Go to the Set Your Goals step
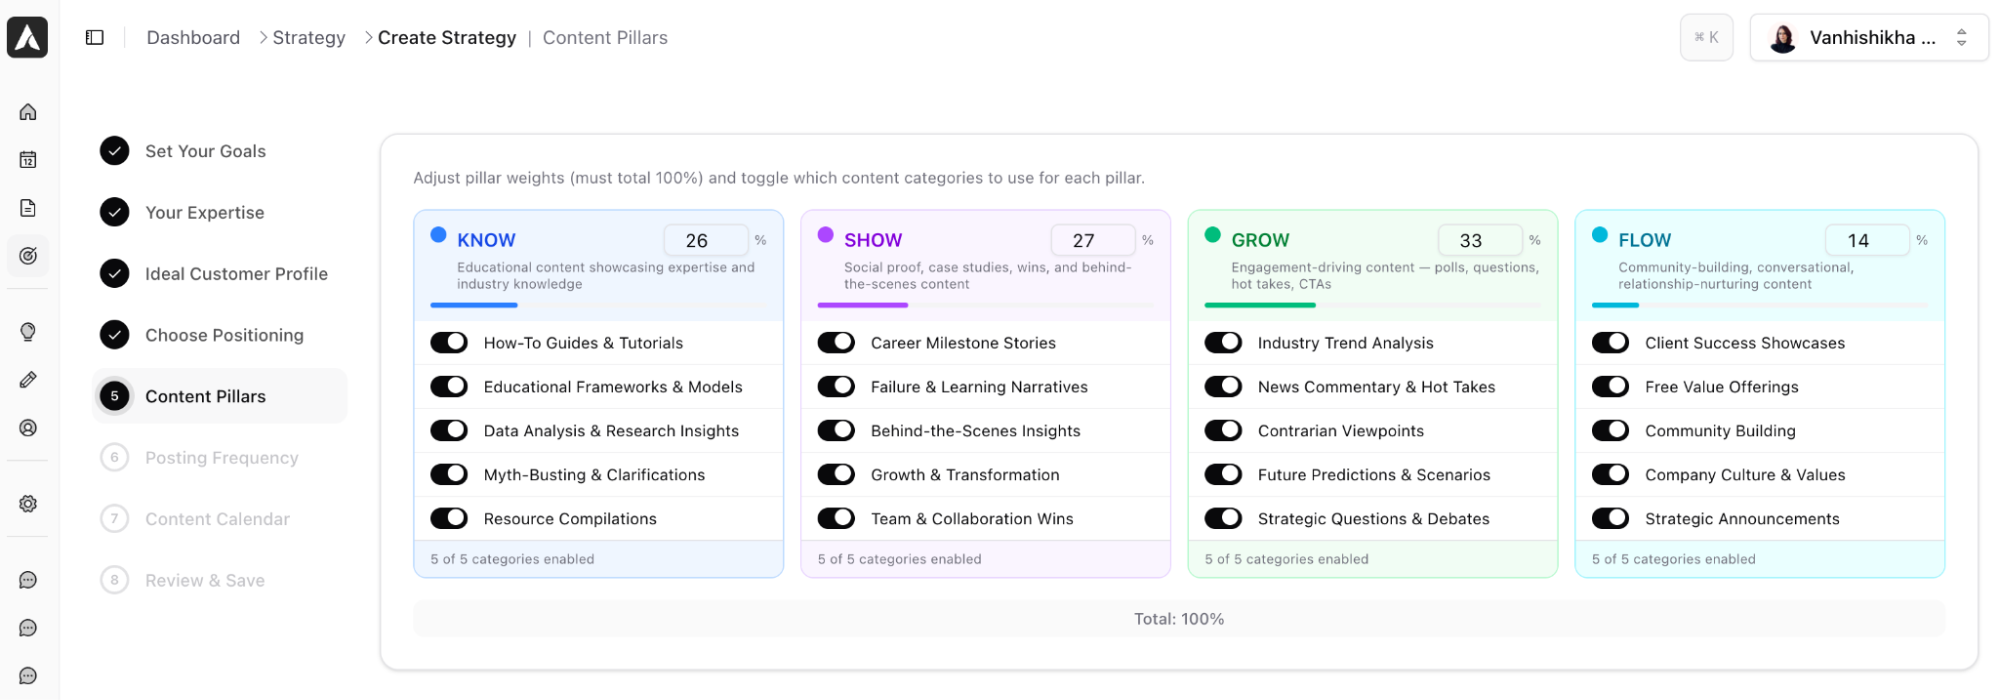 coord(205,151)
